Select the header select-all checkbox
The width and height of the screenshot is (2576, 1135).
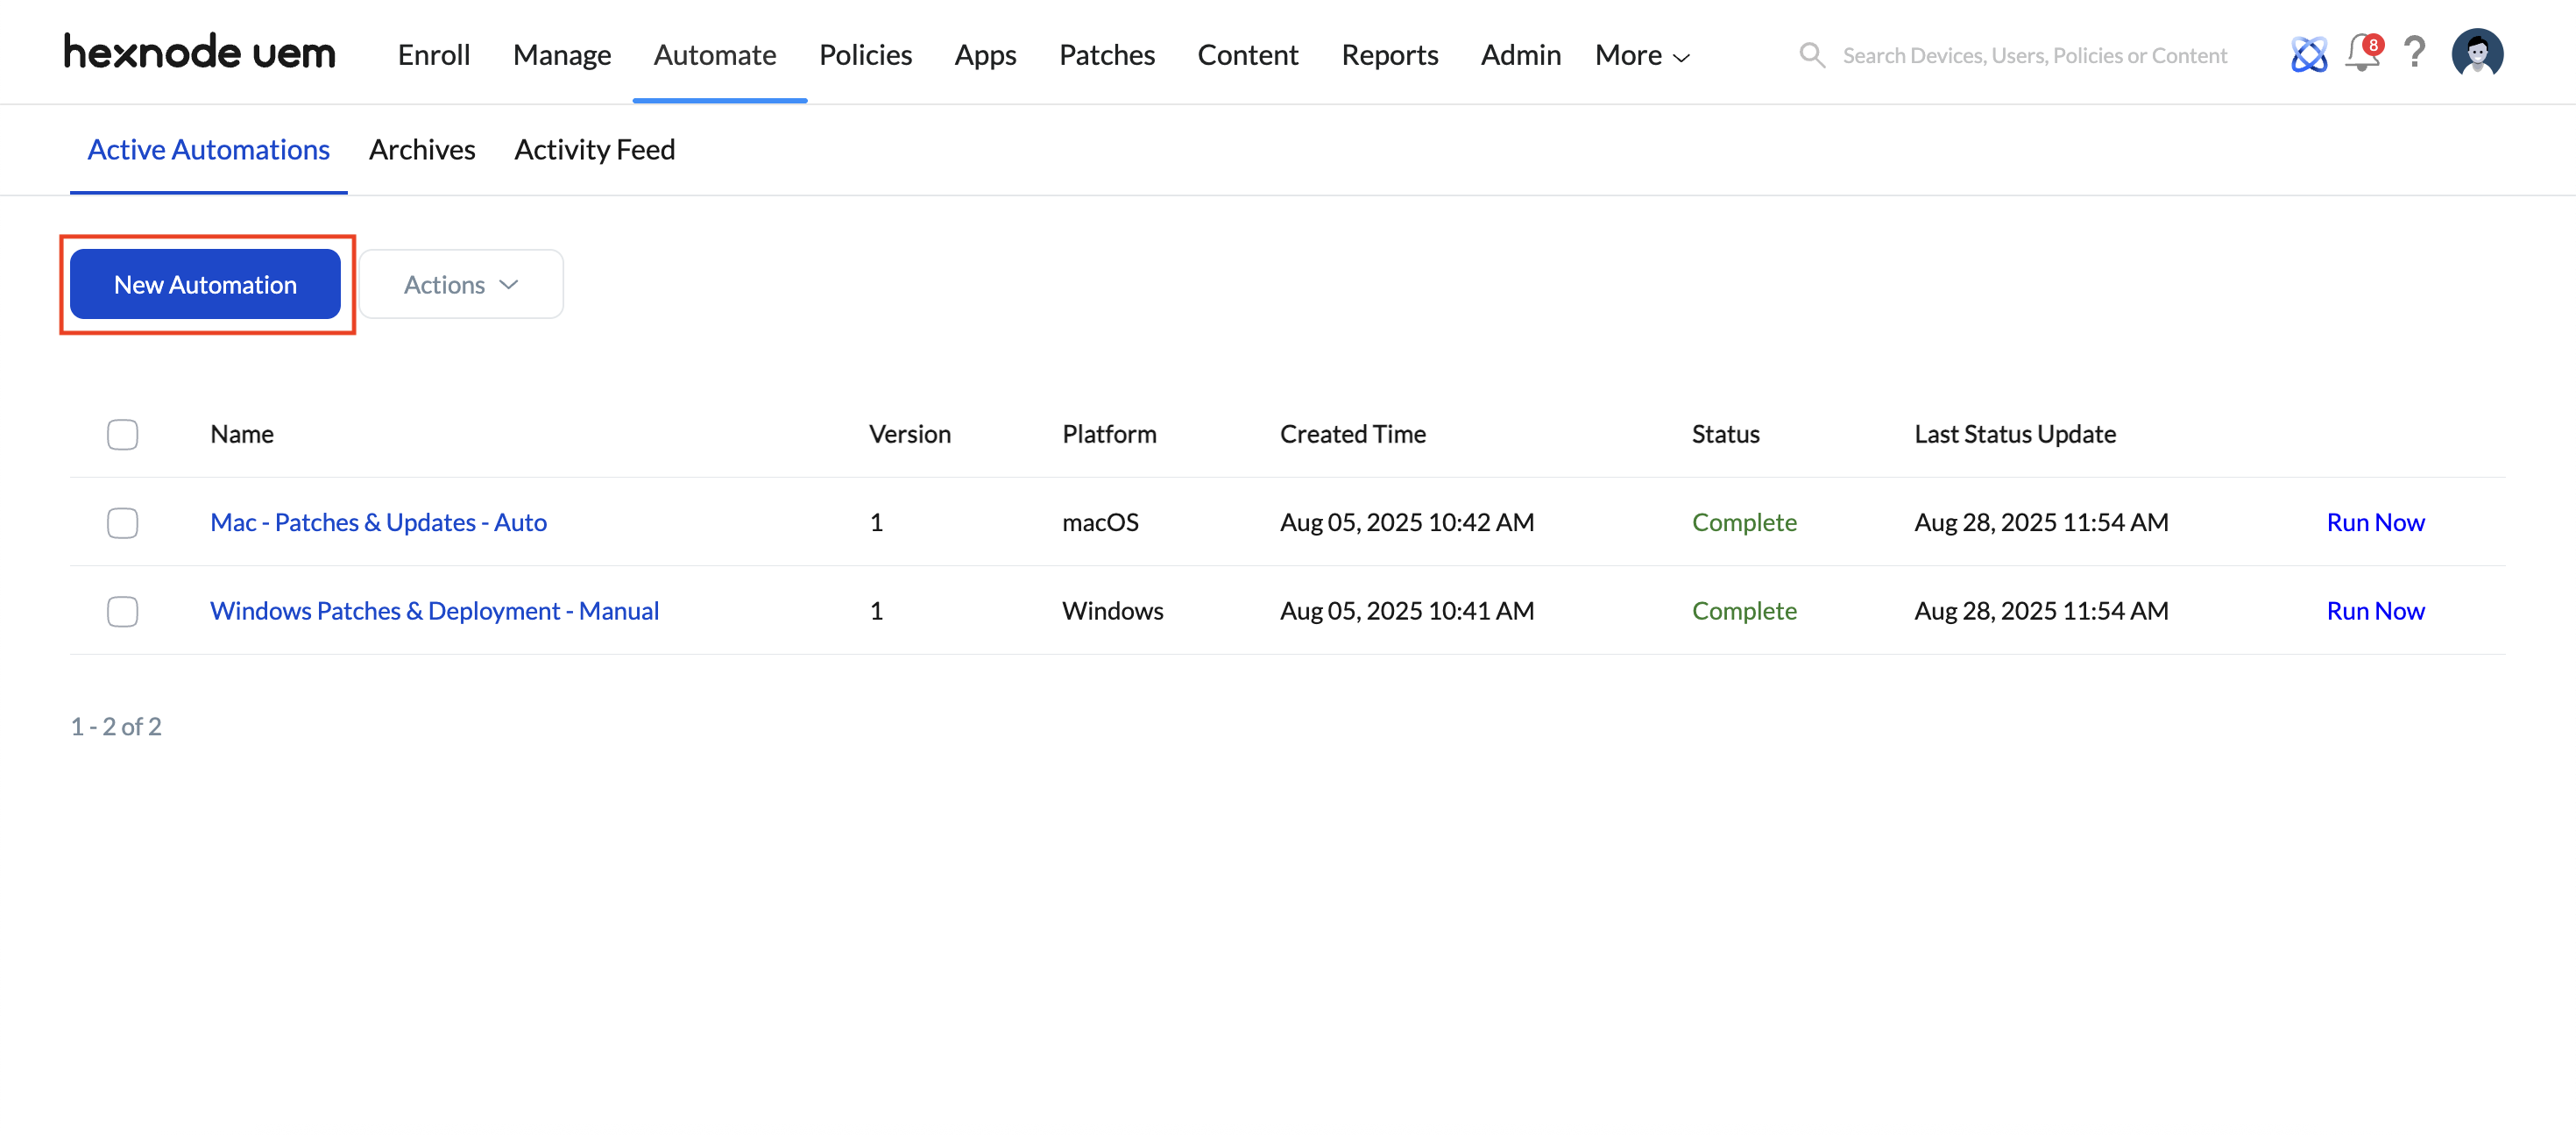tap(122, 434)
